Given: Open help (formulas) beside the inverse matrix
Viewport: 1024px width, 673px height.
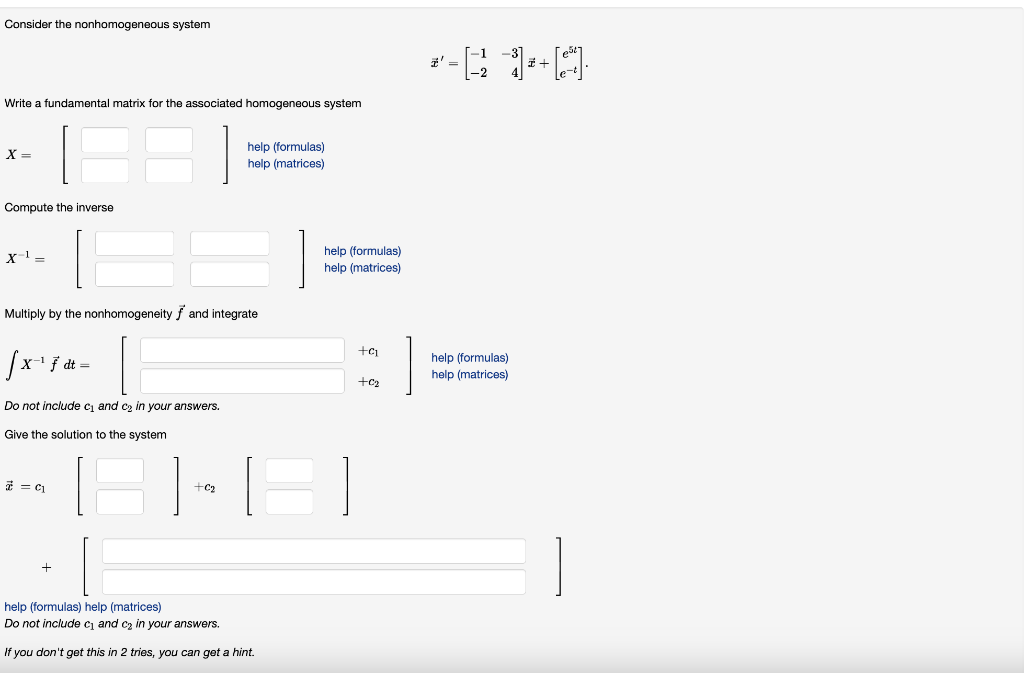Looking at the screenshot, I should tap(362, 251).
